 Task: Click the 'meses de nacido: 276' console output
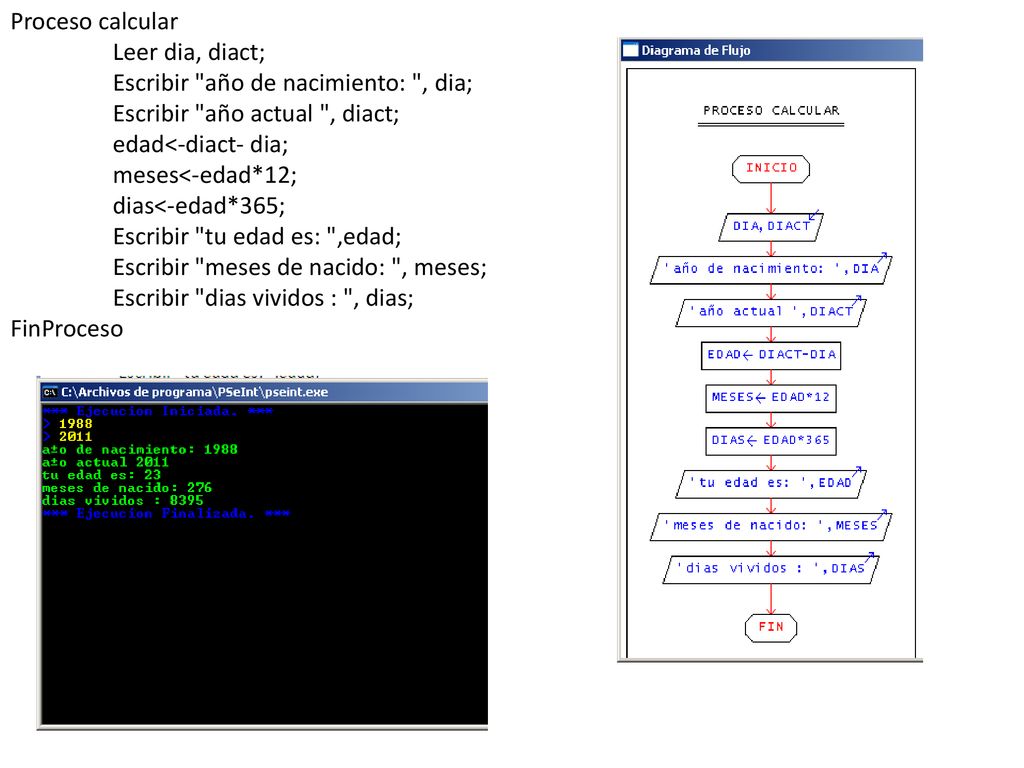(x=127, y=488)
